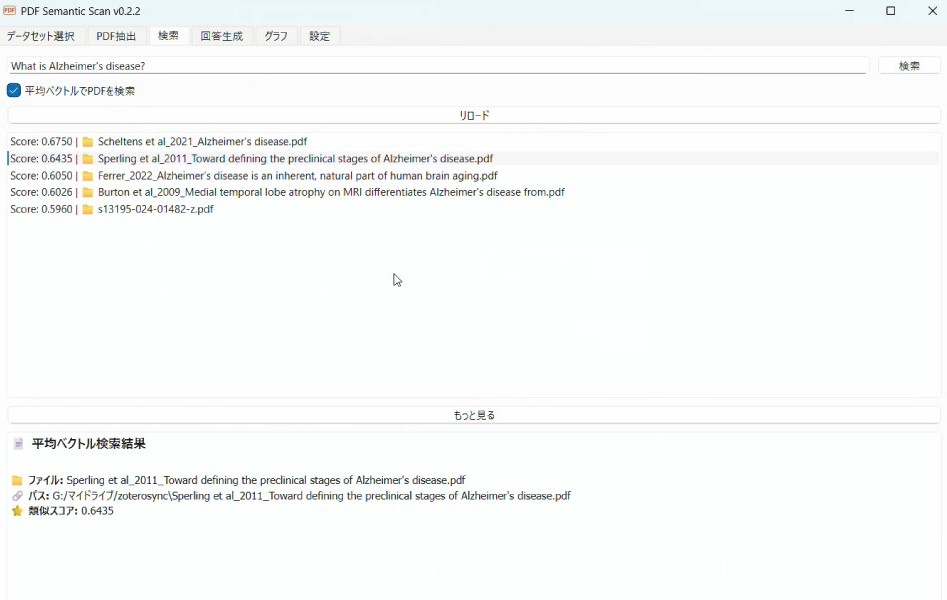Uncheck 平均ベクトルでPDFを検索 checkbox
The width and height of the screenshot is (947, 600).
coord(14,91)
